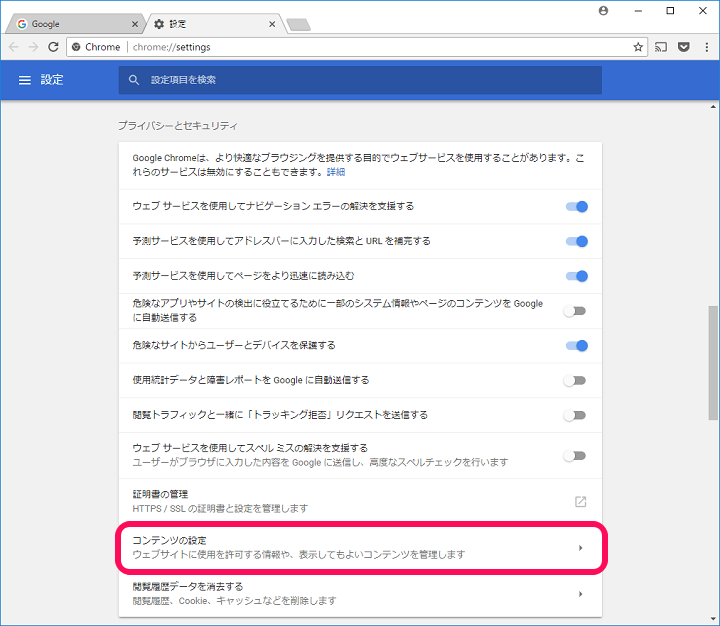Switch to the Google tab

click(x=76, y=24)
